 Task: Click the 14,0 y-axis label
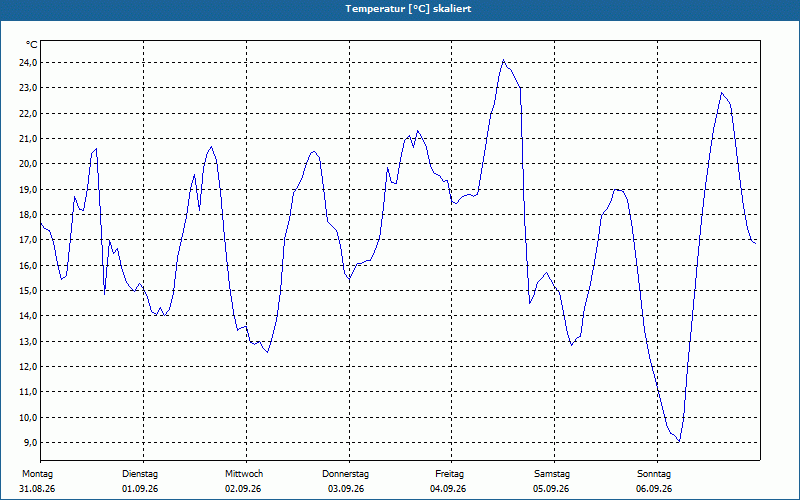pyautogui.click(x=28, y=316)
